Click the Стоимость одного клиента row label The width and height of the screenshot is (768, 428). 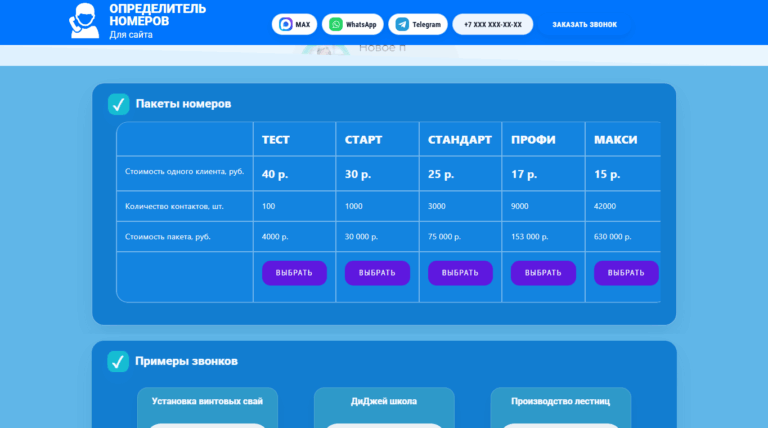tap(184, 171)
